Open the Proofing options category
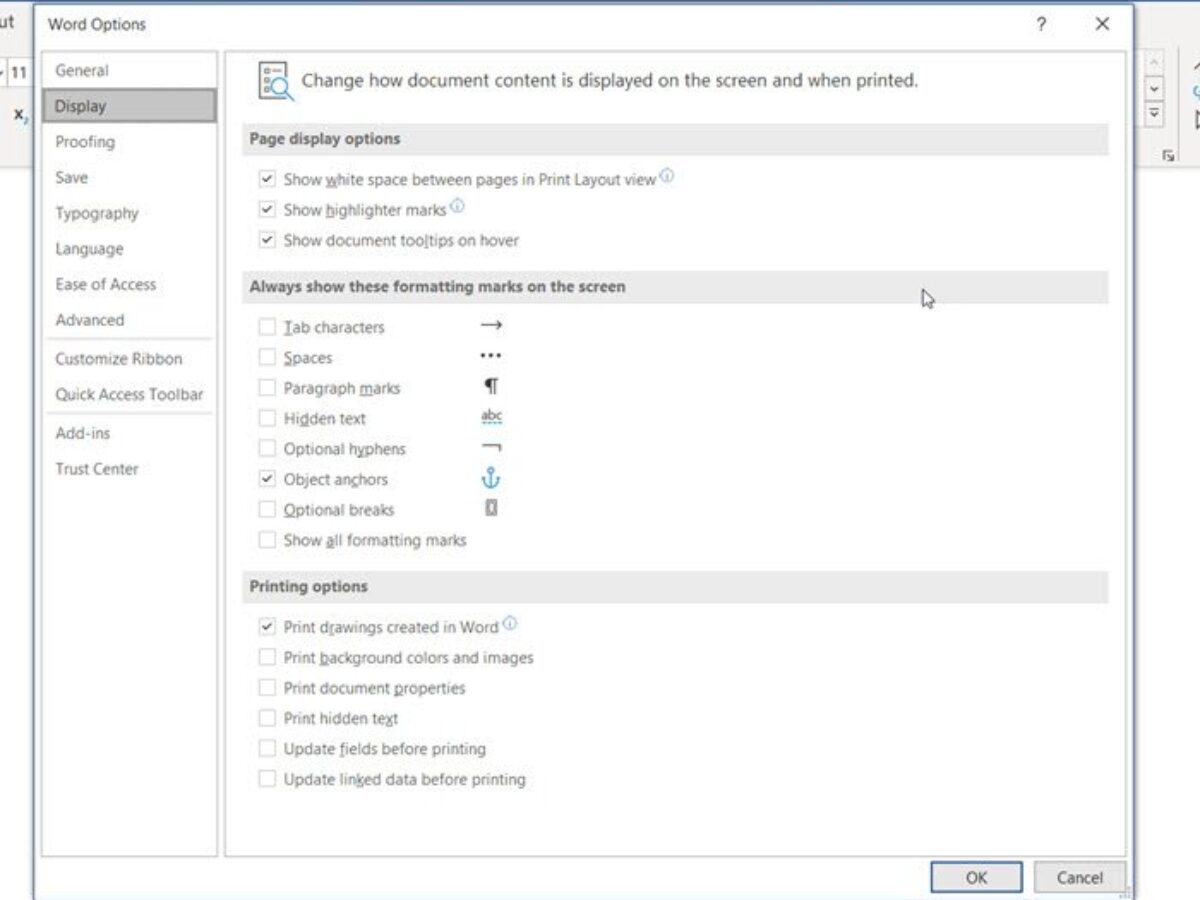Image resolution: width=1200 pixels, height=900 pixels. point(85,142)
